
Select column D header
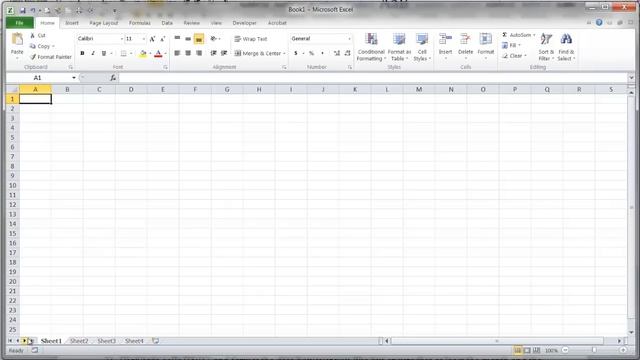coord(131,89)
